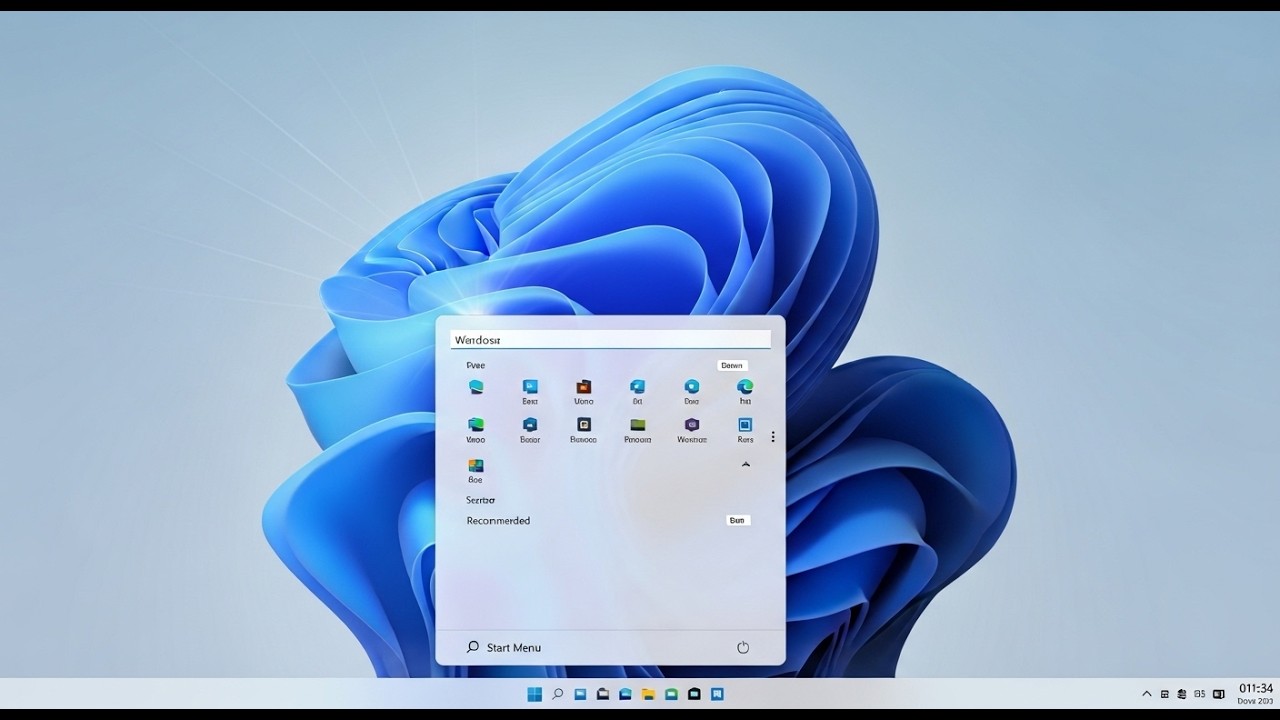Launch the purple pinned app labeled Woshan
1280x720 pixels.
tap(691, 430)
